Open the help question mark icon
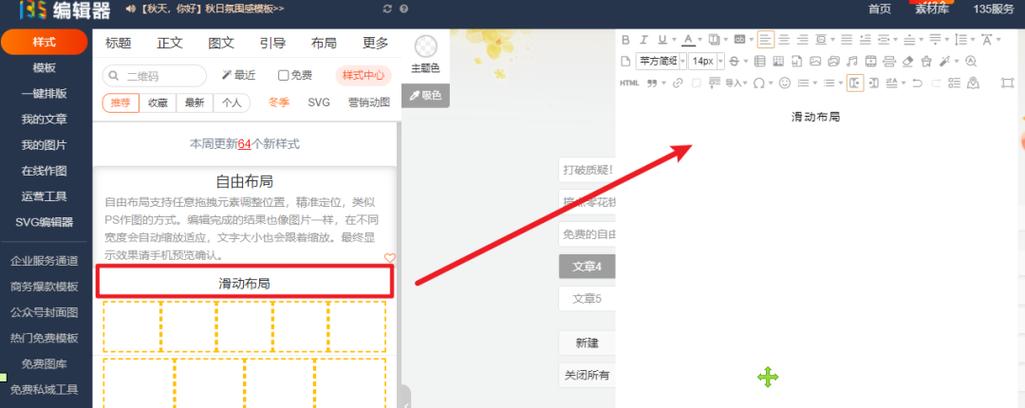This screenshot has height=408, width=1025. pos(404,8)
